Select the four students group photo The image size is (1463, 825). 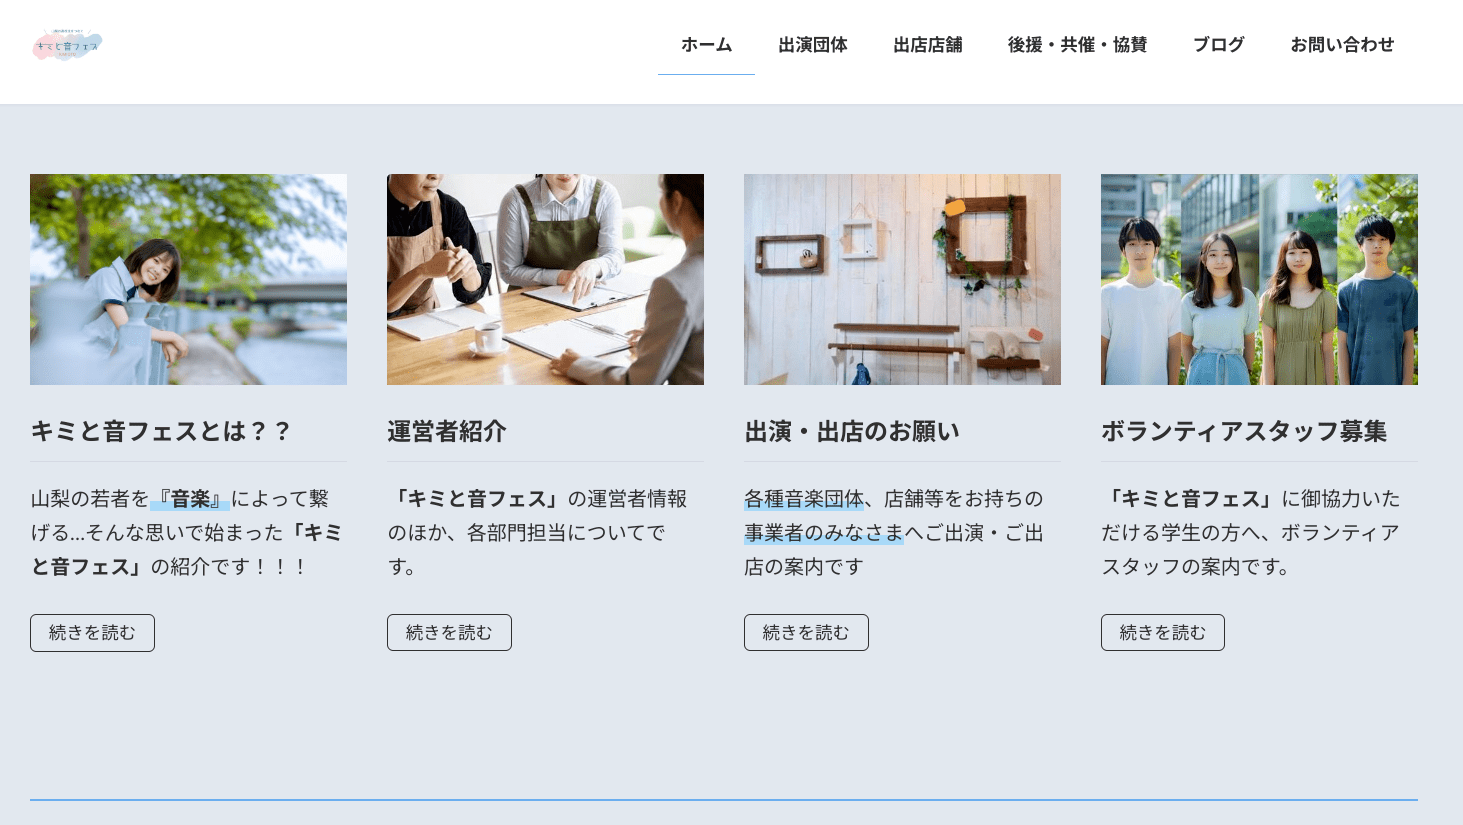[1259, 279]
